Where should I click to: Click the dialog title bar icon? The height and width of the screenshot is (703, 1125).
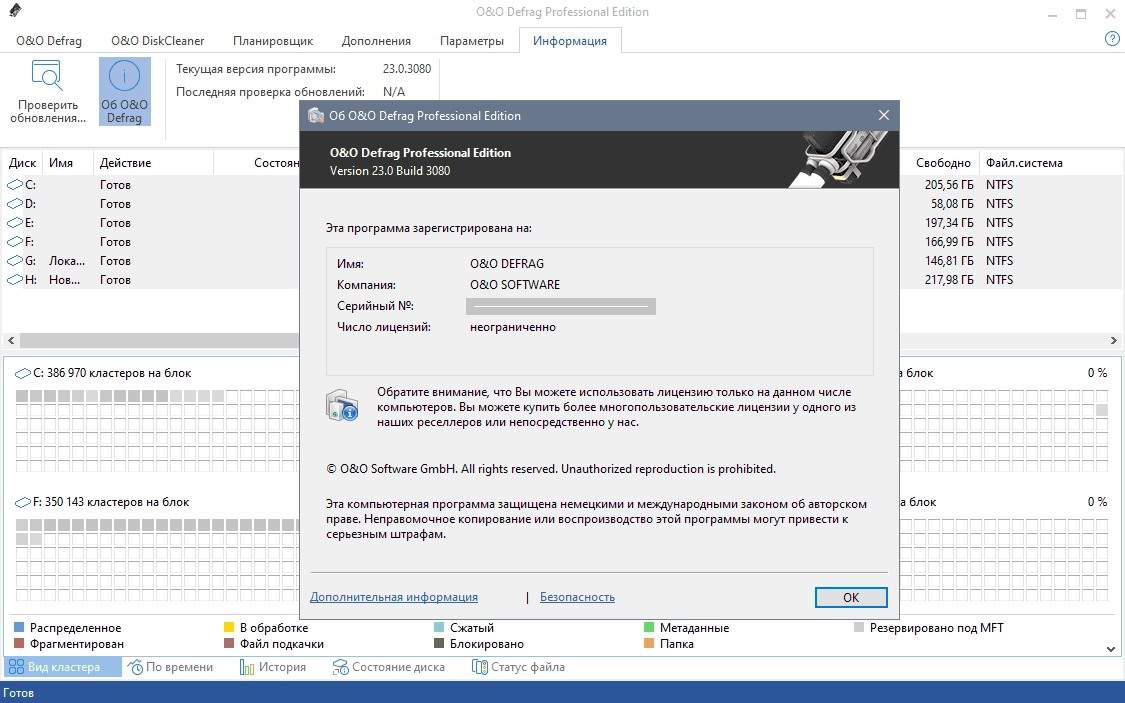point(316,115)
